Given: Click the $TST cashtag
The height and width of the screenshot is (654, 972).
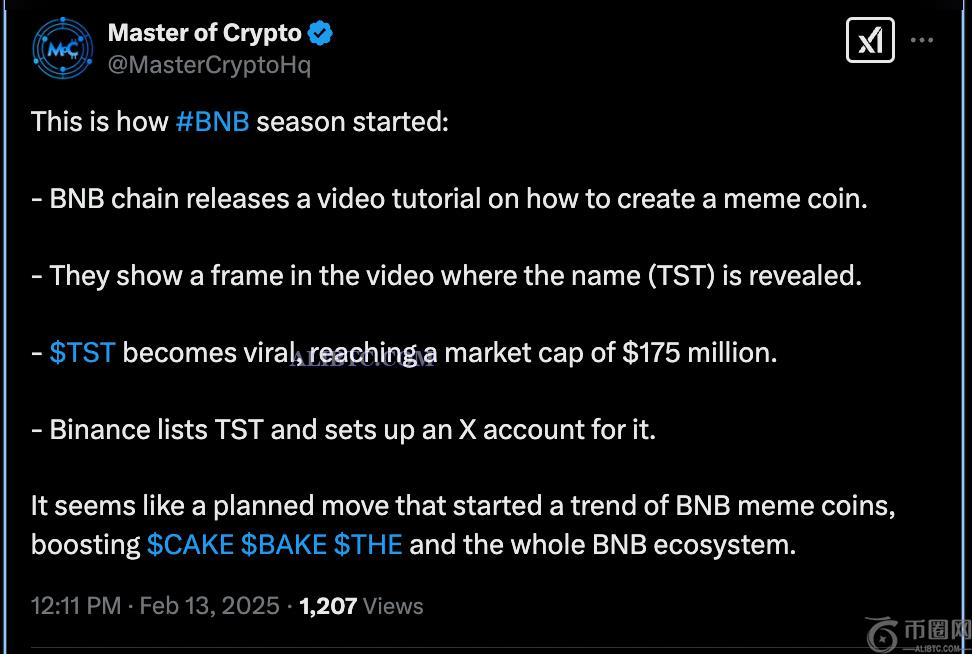Looking at the screenshot, I should click(x=82, y=352).
